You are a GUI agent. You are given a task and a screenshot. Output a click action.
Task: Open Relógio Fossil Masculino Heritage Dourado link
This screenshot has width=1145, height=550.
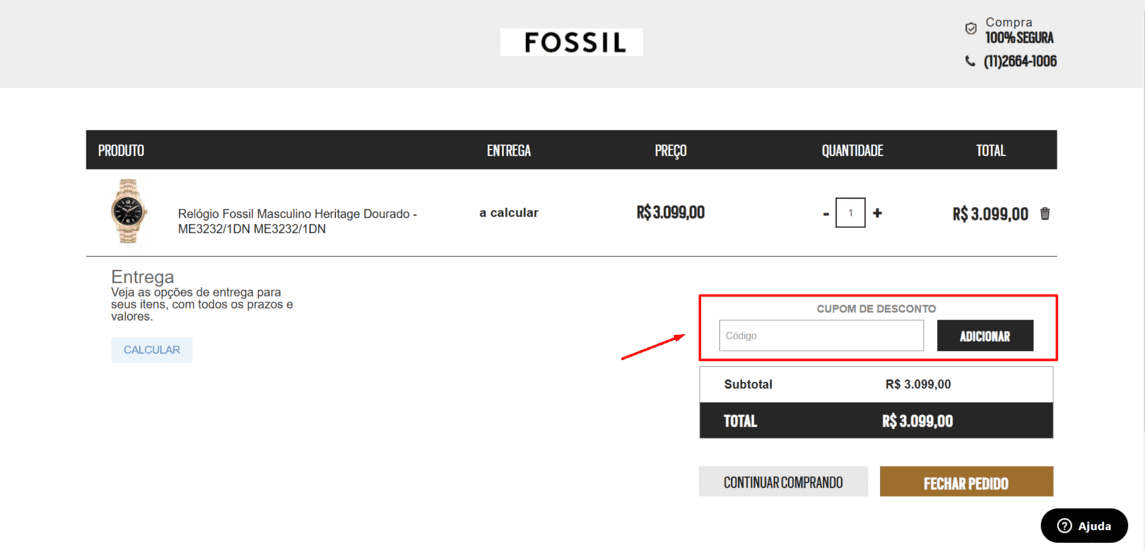pos(298,221)
